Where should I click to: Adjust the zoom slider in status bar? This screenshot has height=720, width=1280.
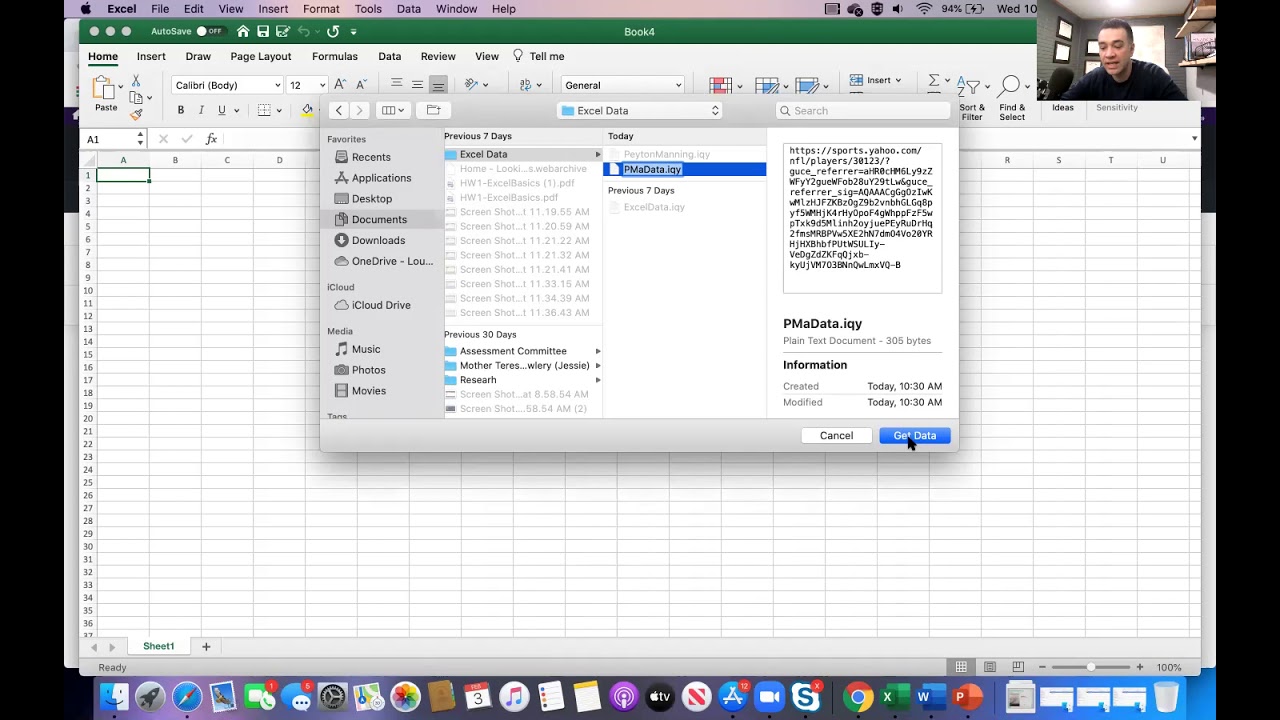pos(1090,667)
